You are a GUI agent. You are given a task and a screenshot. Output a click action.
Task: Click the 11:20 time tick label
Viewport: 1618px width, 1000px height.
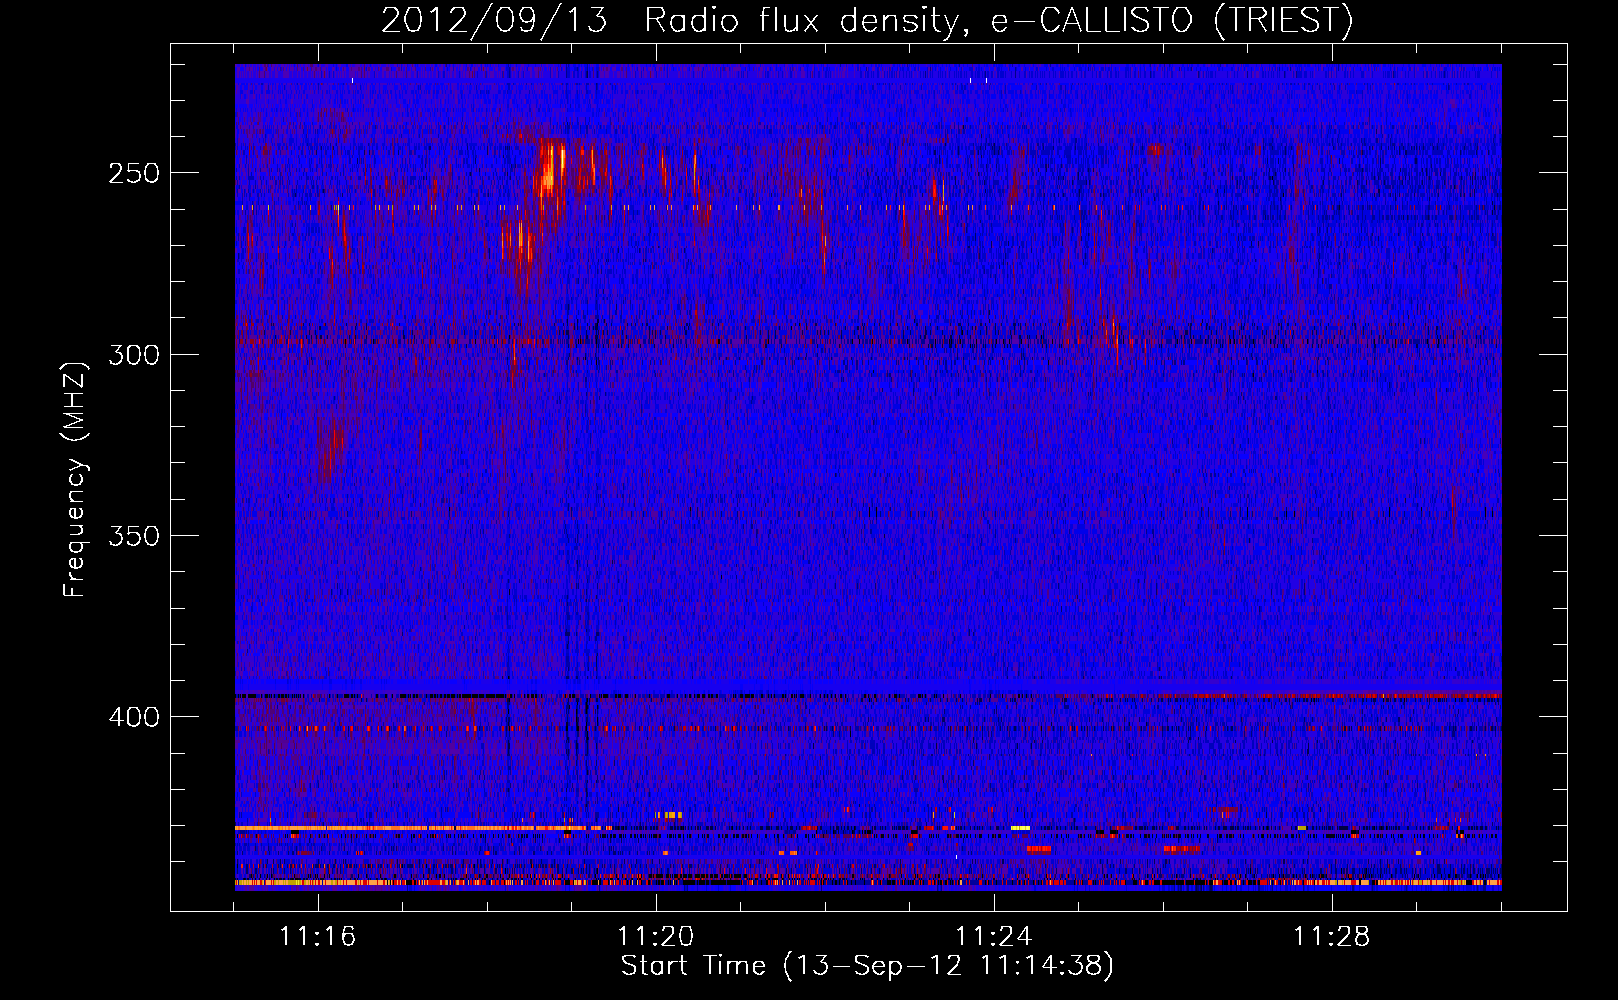point(656,937)
